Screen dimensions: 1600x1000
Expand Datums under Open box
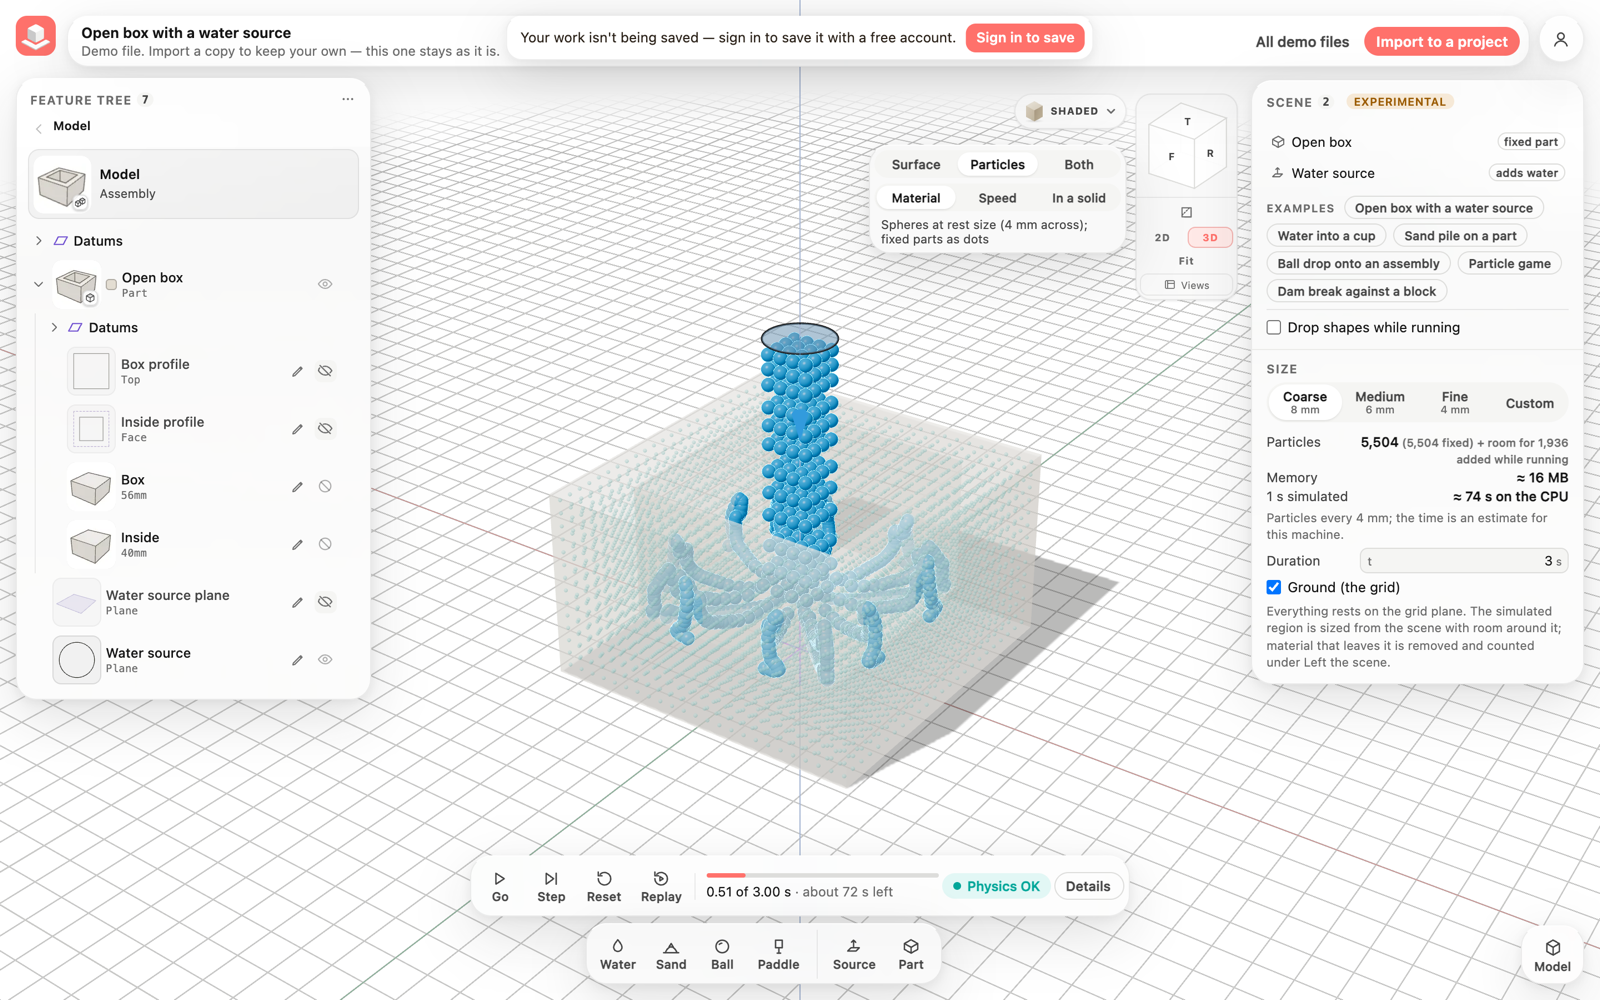pyautogui.click(x=55, y=327)
